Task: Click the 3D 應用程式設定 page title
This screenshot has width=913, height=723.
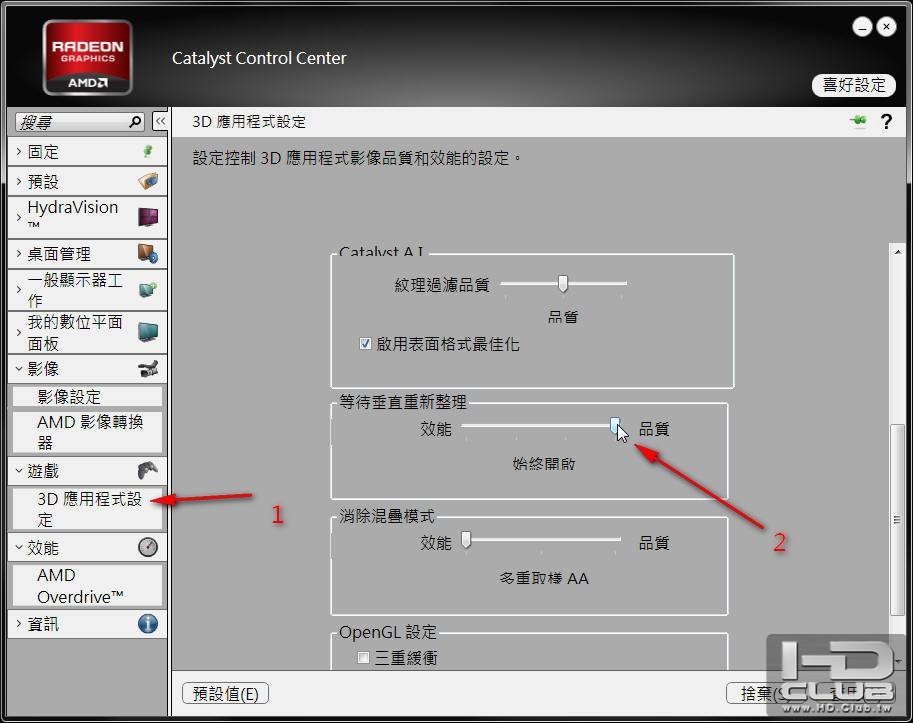Action: (249, 122)
